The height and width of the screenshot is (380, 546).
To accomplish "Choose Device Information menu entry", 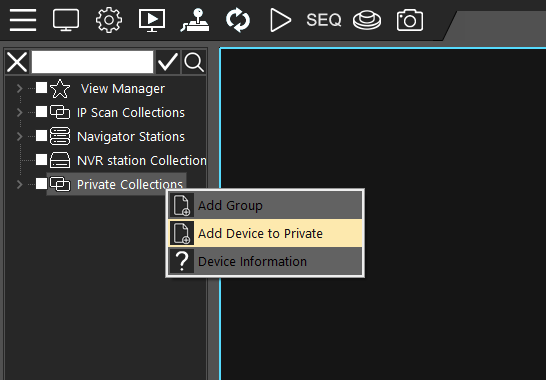I will click(265, 261).
